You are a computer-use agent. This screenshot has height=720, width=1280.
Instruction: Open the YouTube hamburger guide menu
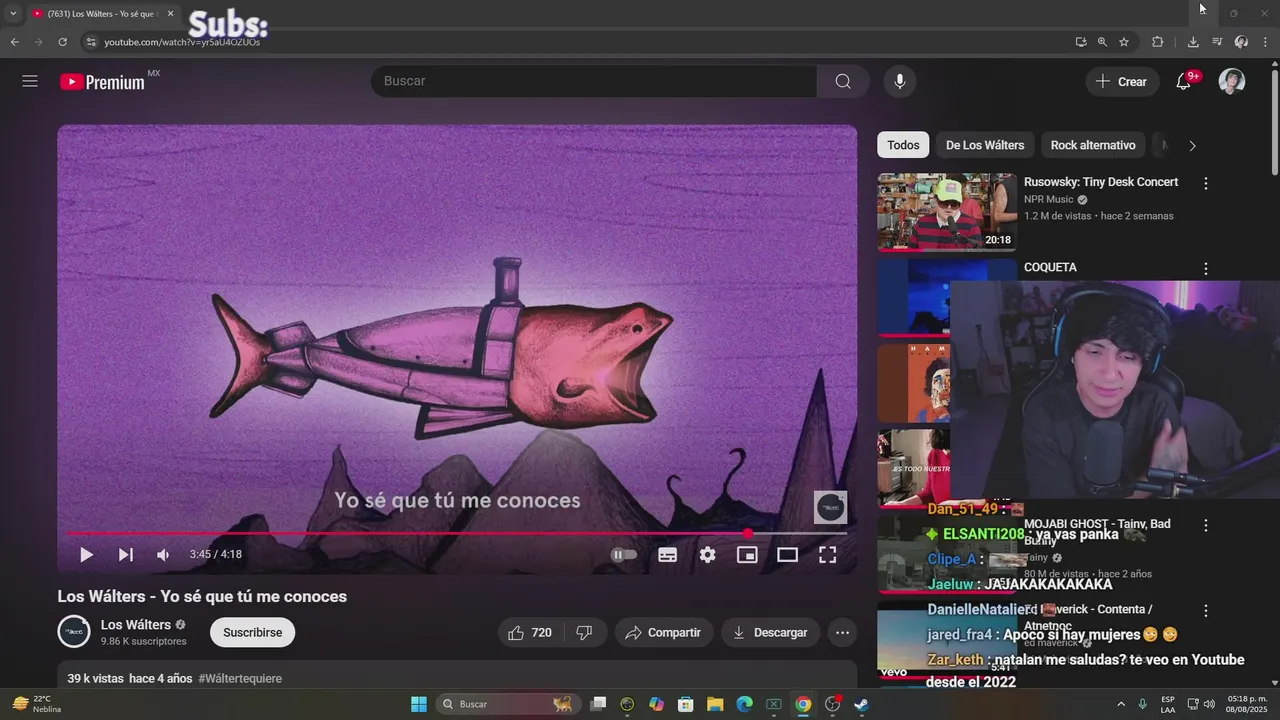coord(30,82)
